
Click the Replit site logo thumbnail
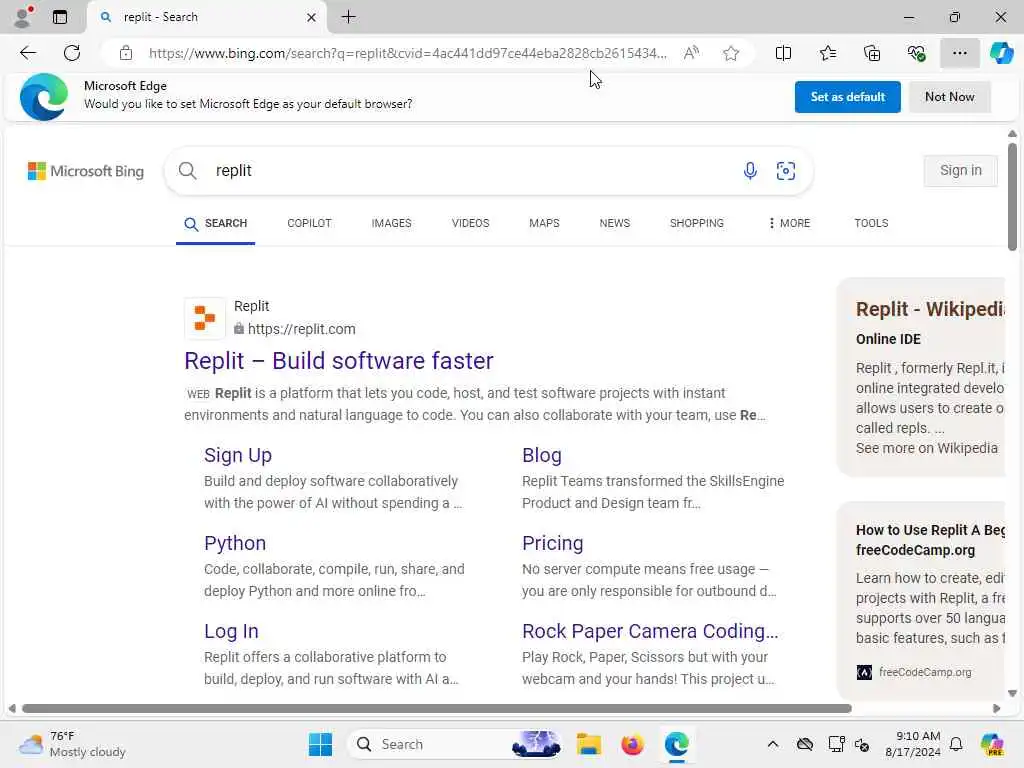[204, 318]
